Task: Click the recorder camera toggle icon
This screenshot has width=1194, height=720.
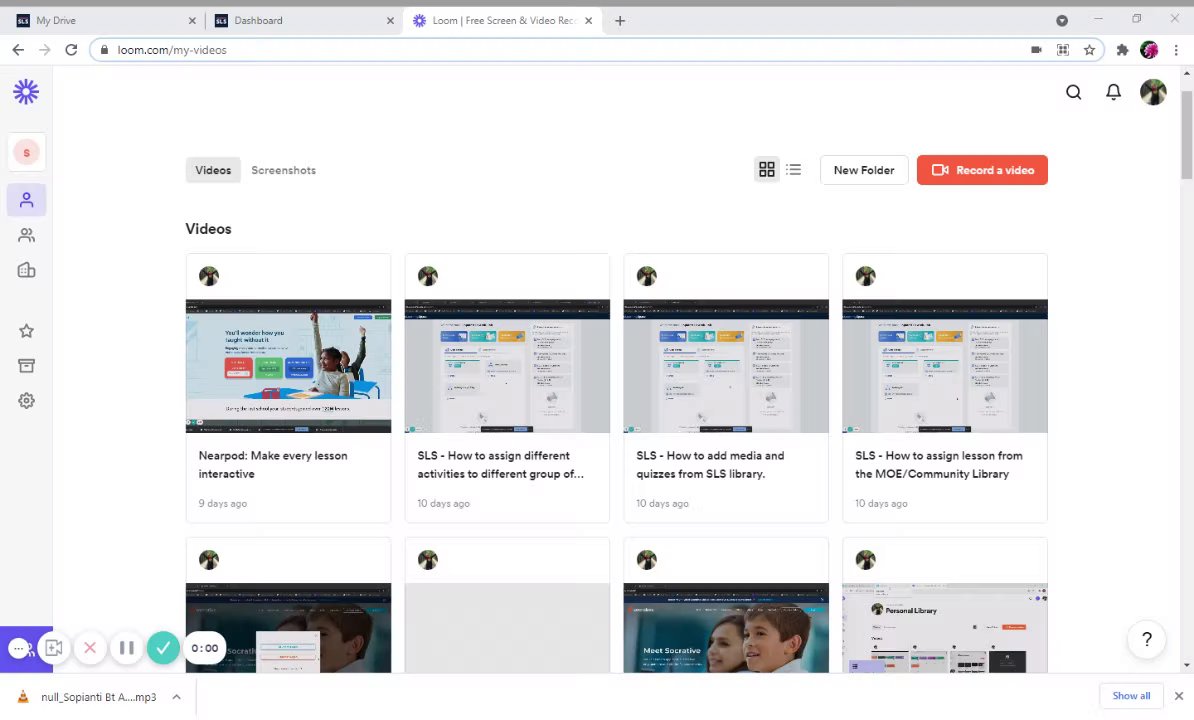Action: [x=53, y=648]
